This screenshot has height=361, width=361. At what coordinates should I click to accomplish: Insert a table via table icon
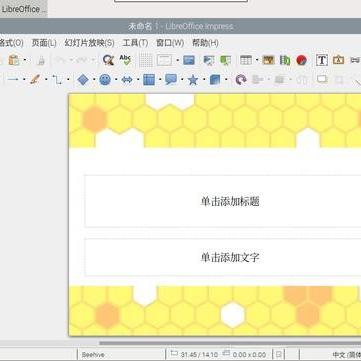[246, 60]
